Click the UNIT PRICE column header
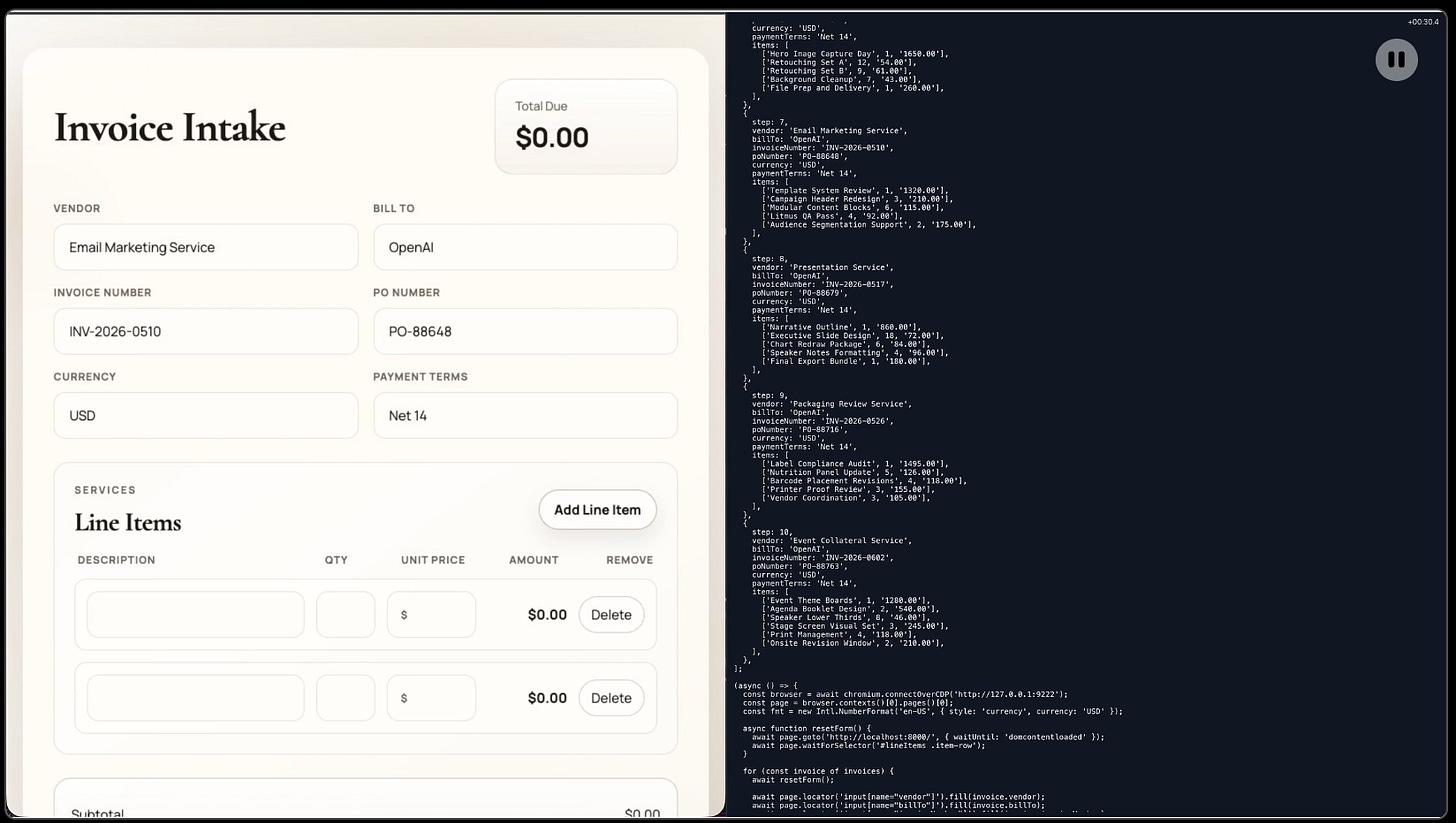 coord(433,560)
